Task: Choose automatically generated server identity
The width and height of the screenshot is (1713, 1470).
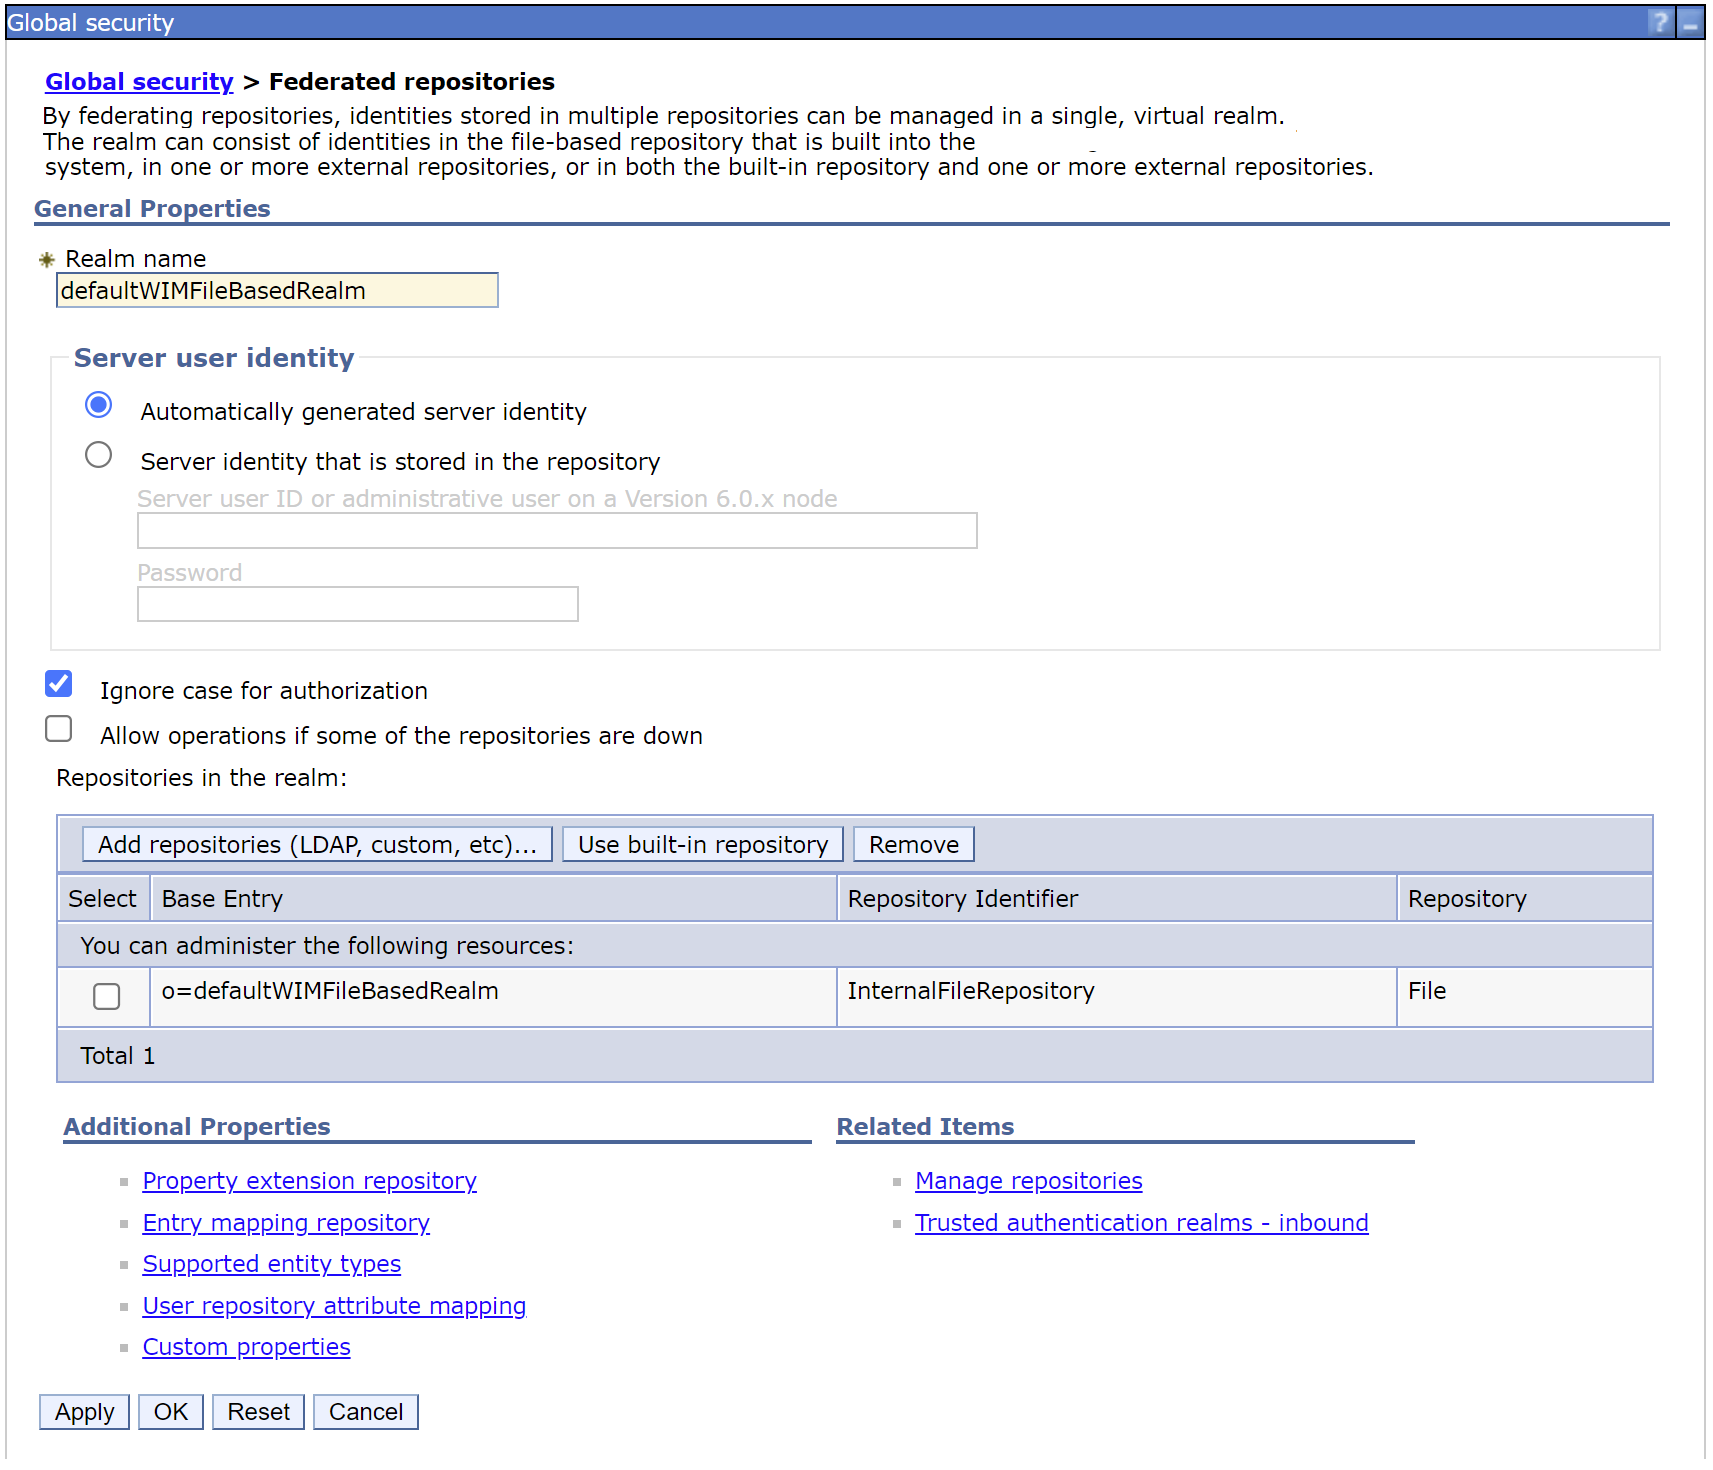Action: click(98, 405)
